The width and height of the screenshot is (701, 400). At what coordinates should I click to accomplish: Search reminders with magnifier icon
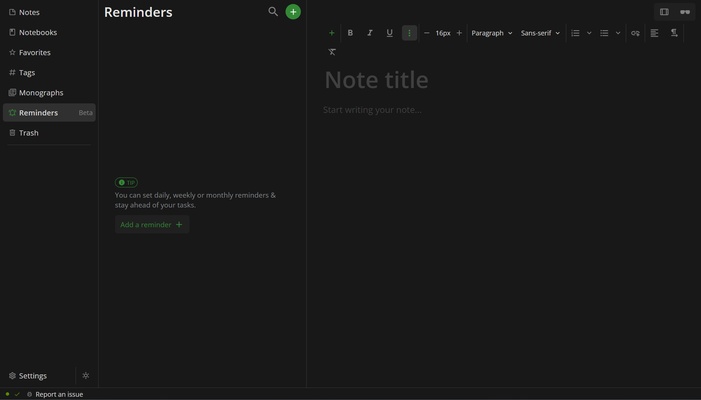273,12
